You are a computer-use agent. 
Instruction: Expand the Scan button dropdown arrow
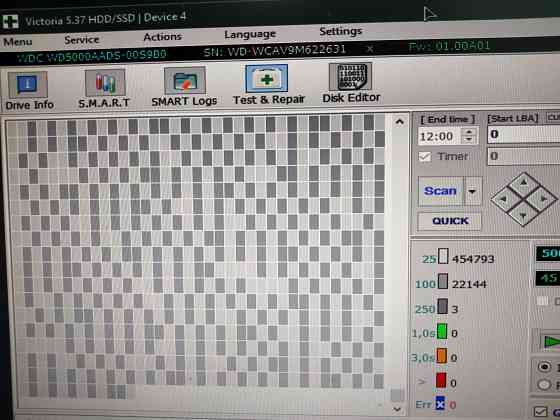pyautogui.click(x=472, y=191)
